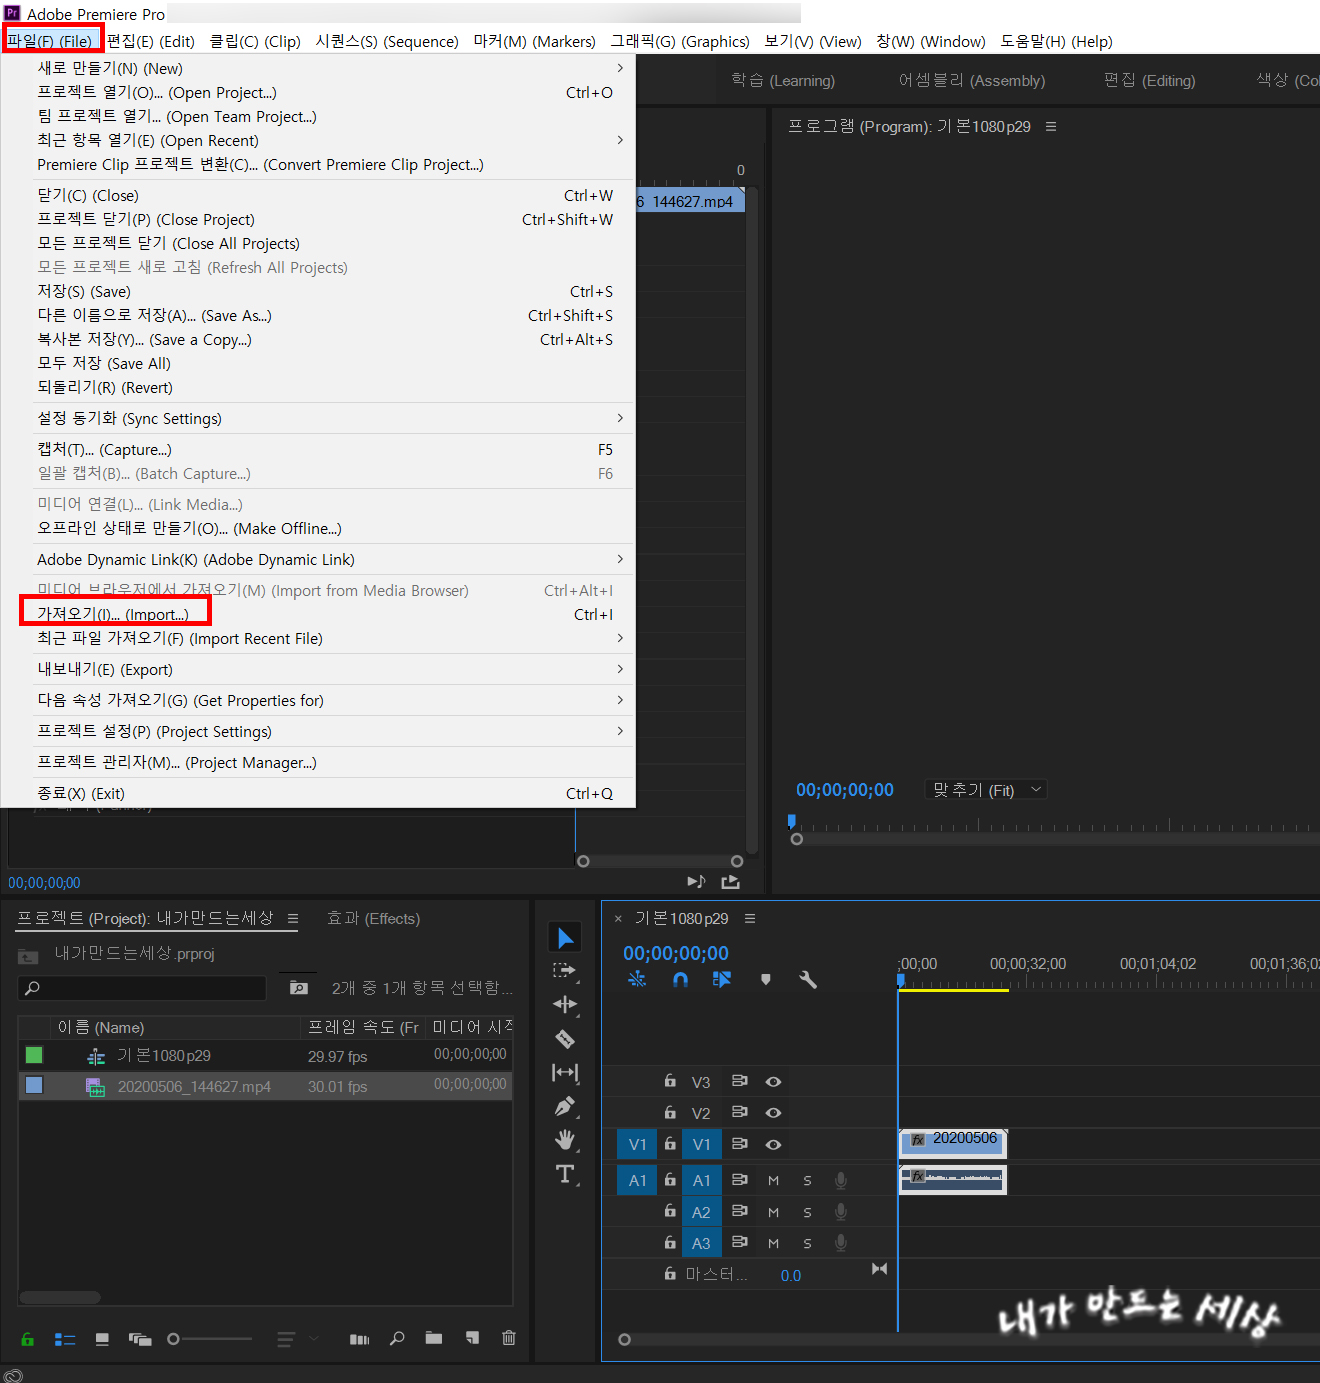
Task: Choose Open Project menu item
Action: coord(318,93)
